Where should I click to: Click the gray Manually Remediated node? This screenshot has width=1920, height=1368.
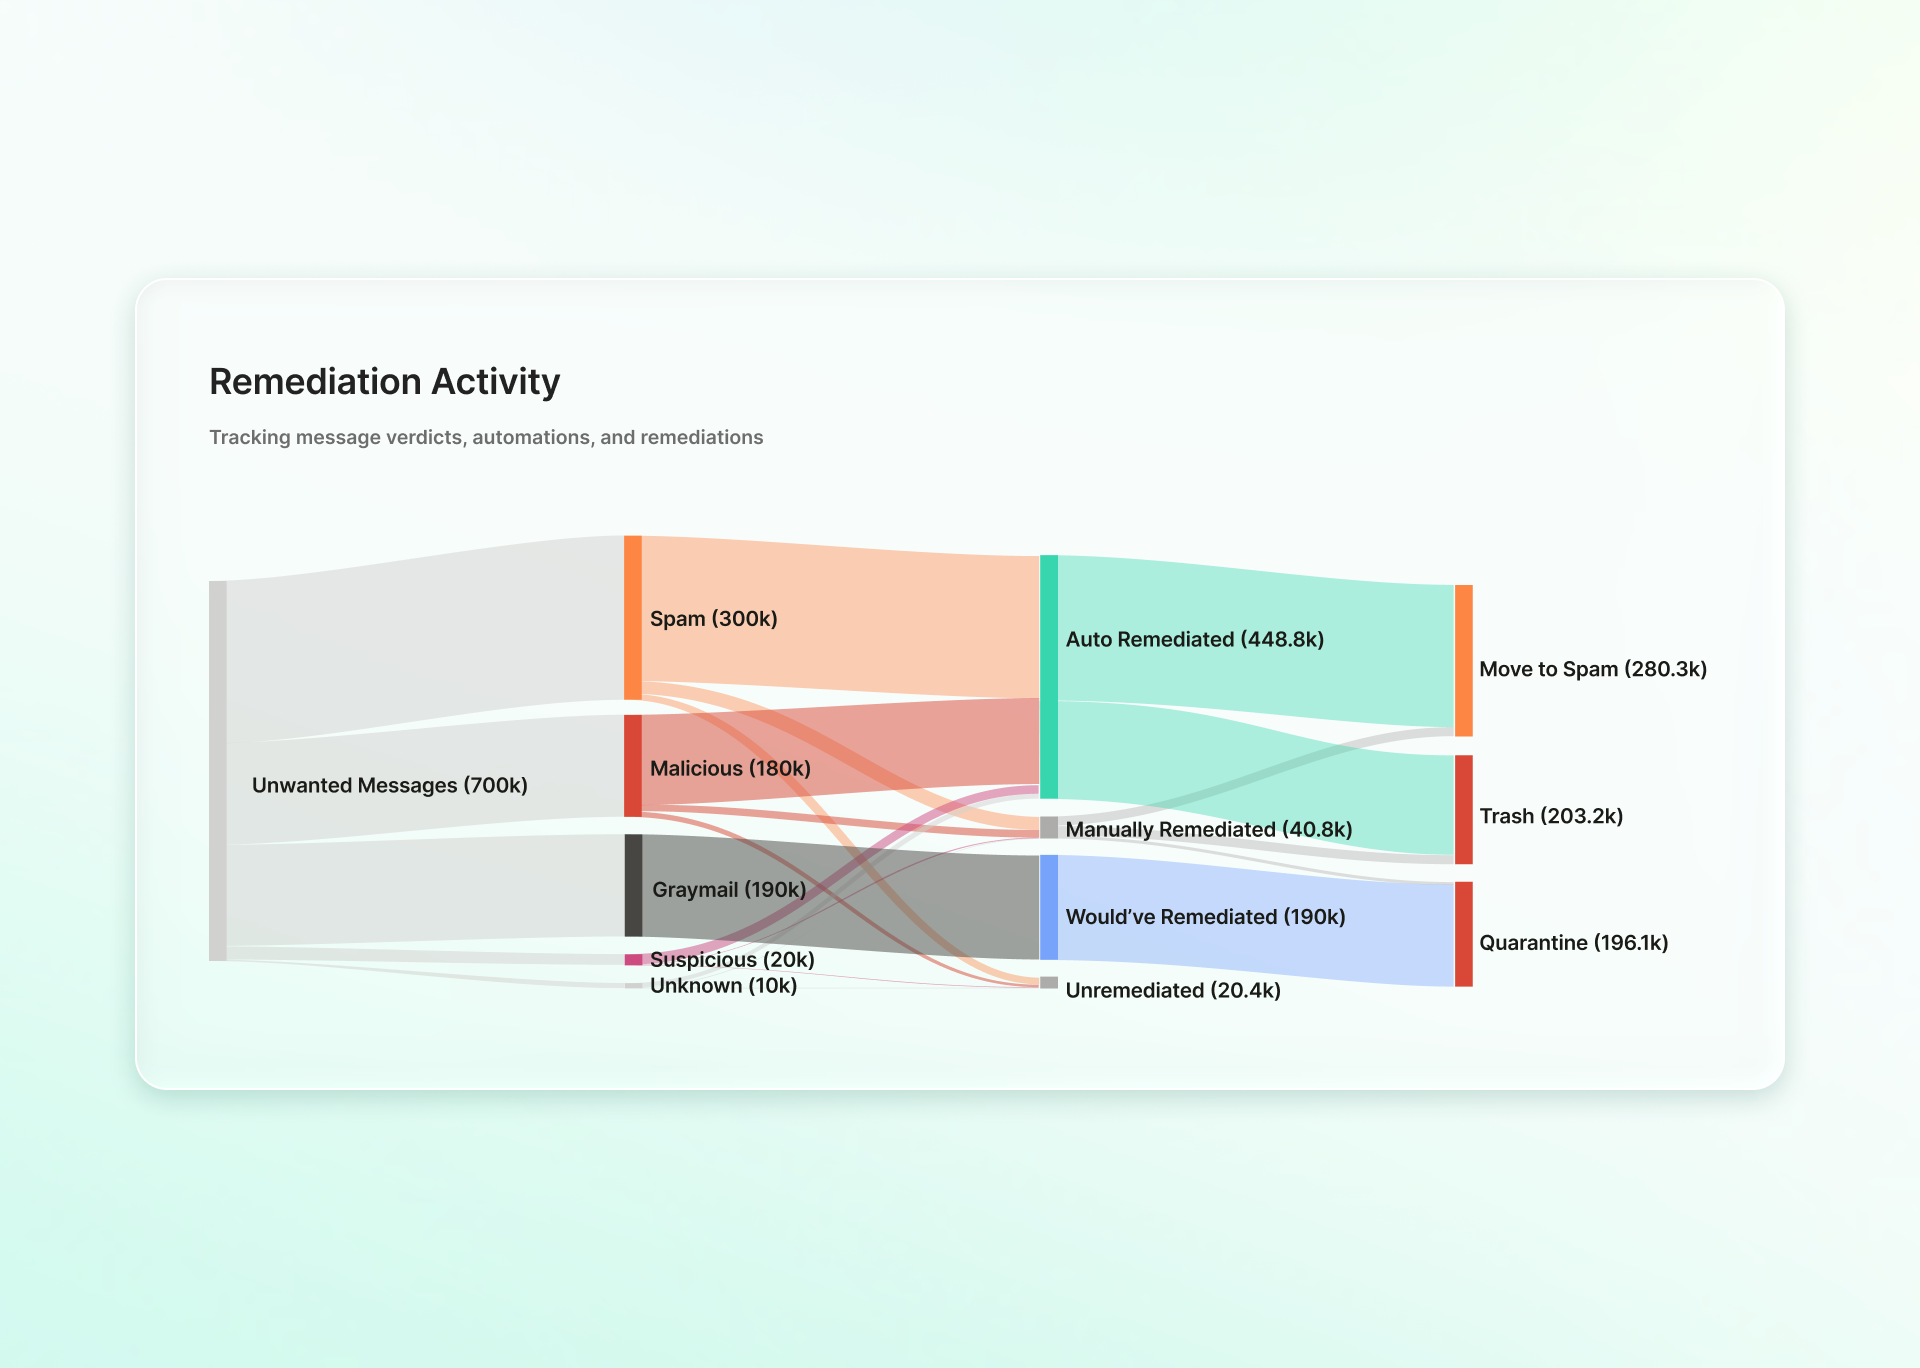(x=1048, y=827)
